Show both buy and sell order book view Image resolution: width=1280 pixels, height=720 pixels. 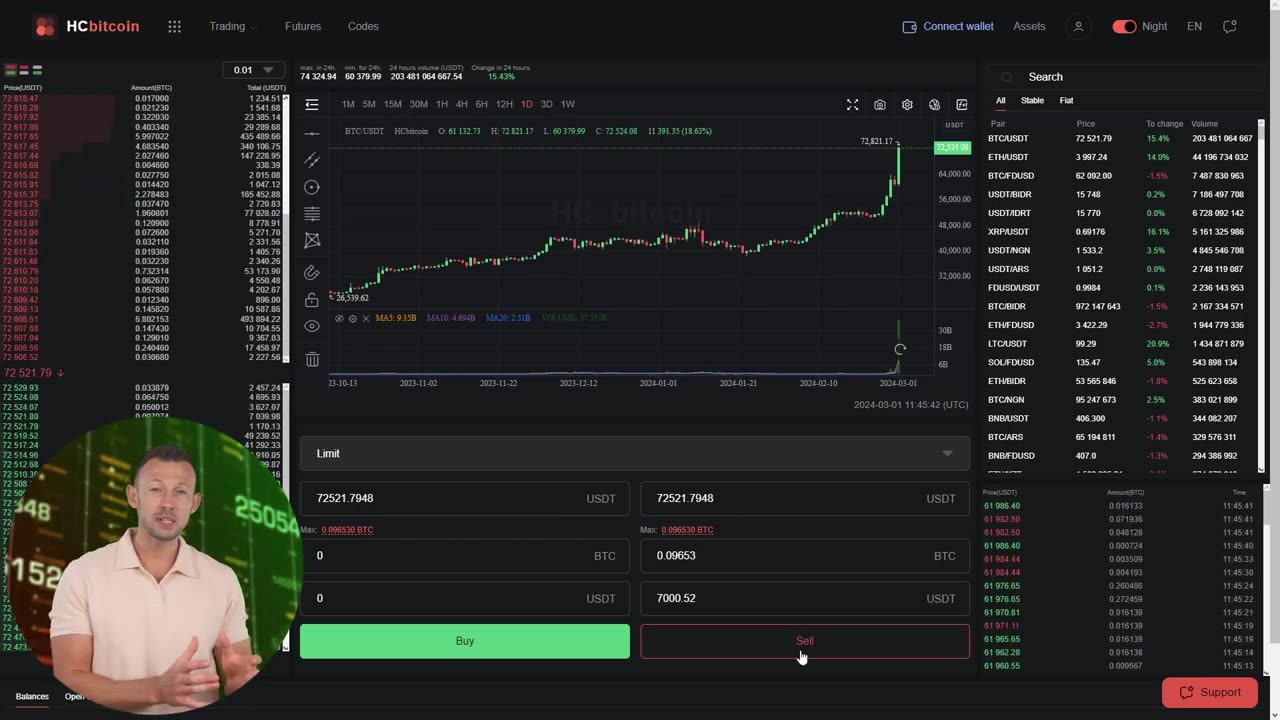pos(11,70)
